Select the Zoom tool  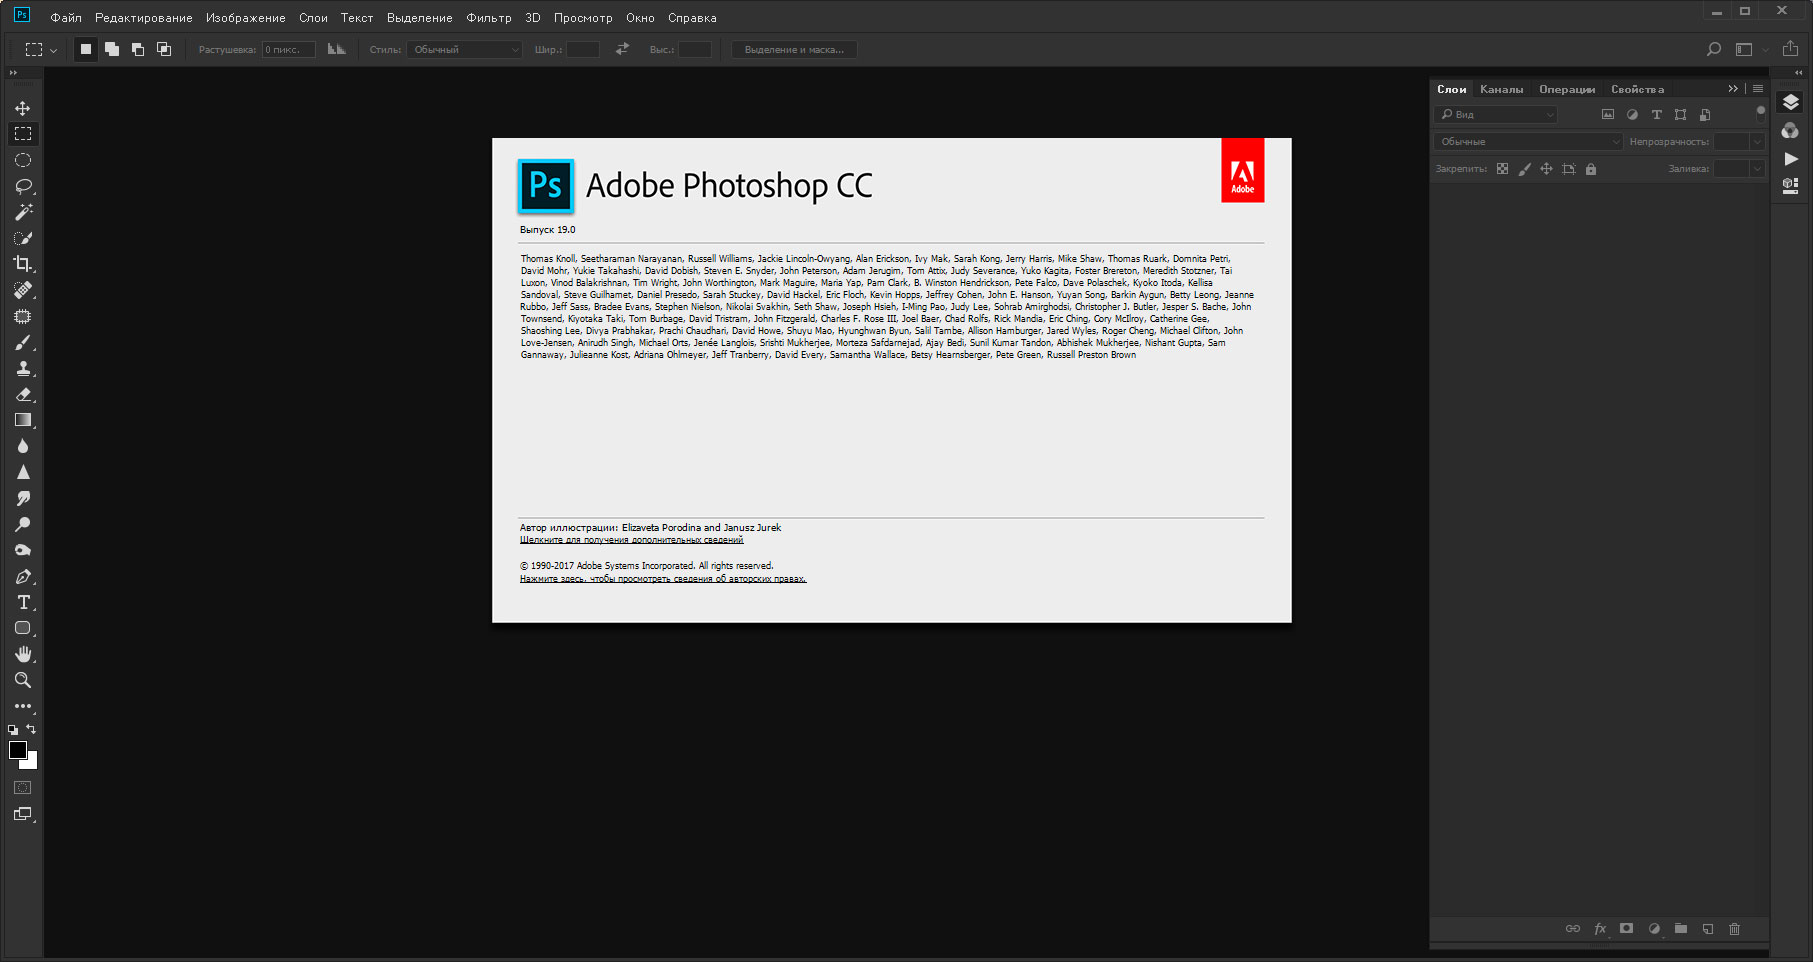click(23, 680)
